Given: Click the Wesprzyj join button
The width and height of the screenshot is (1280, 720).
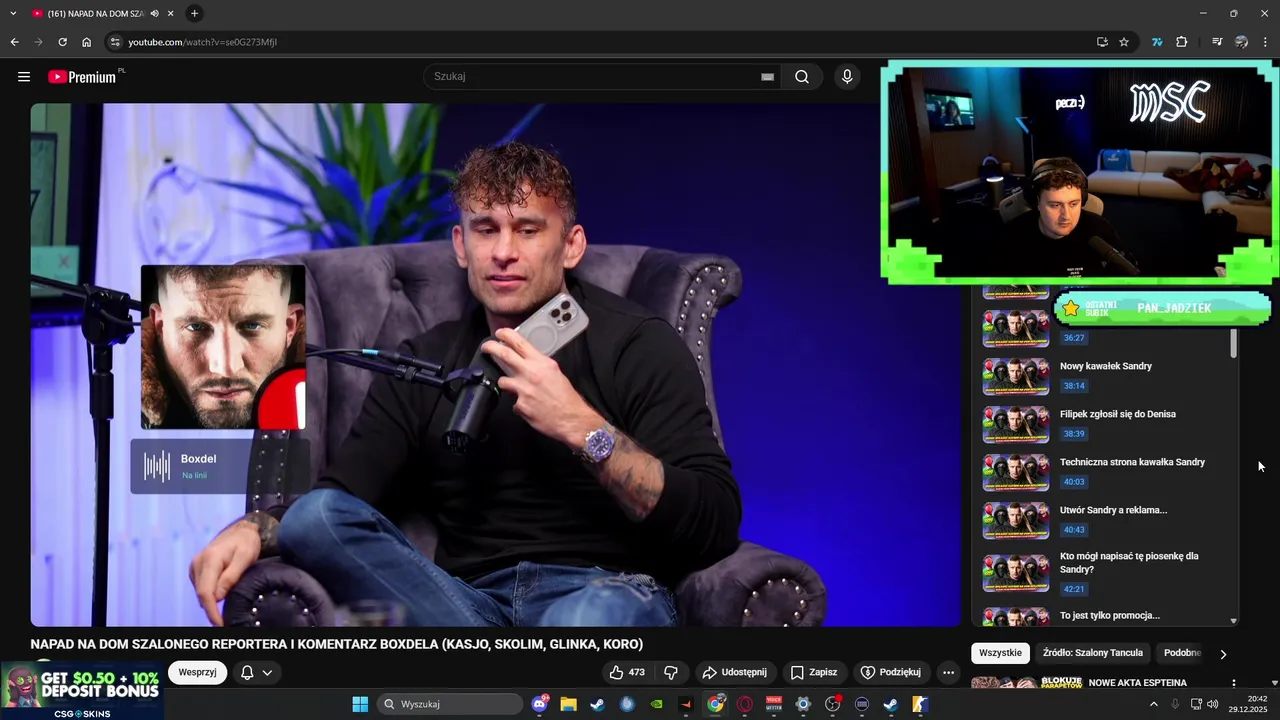Looking at the screenshot, I should click(197, 672).
